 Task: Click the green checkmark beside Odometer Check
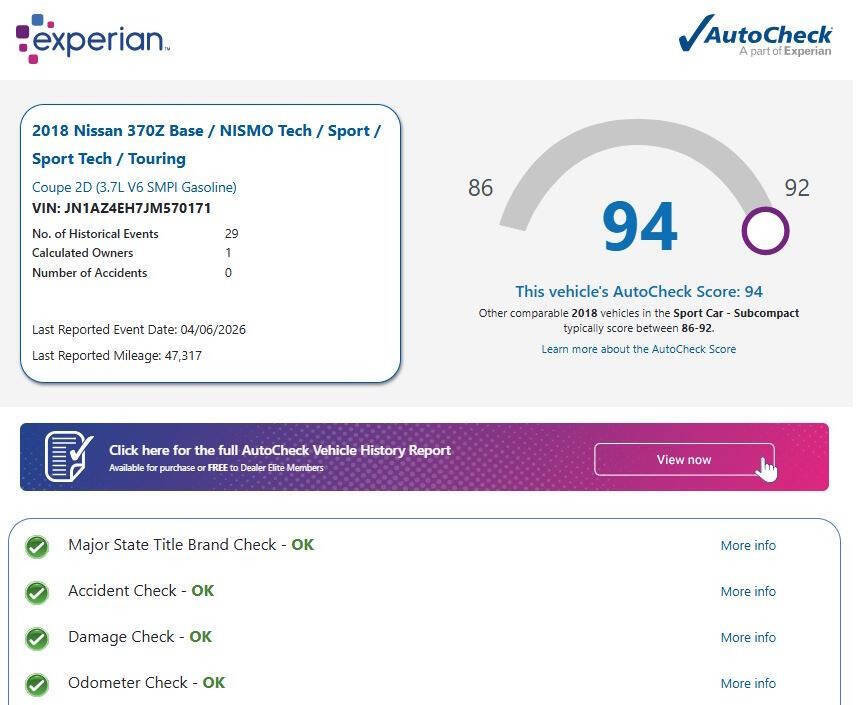37,685
